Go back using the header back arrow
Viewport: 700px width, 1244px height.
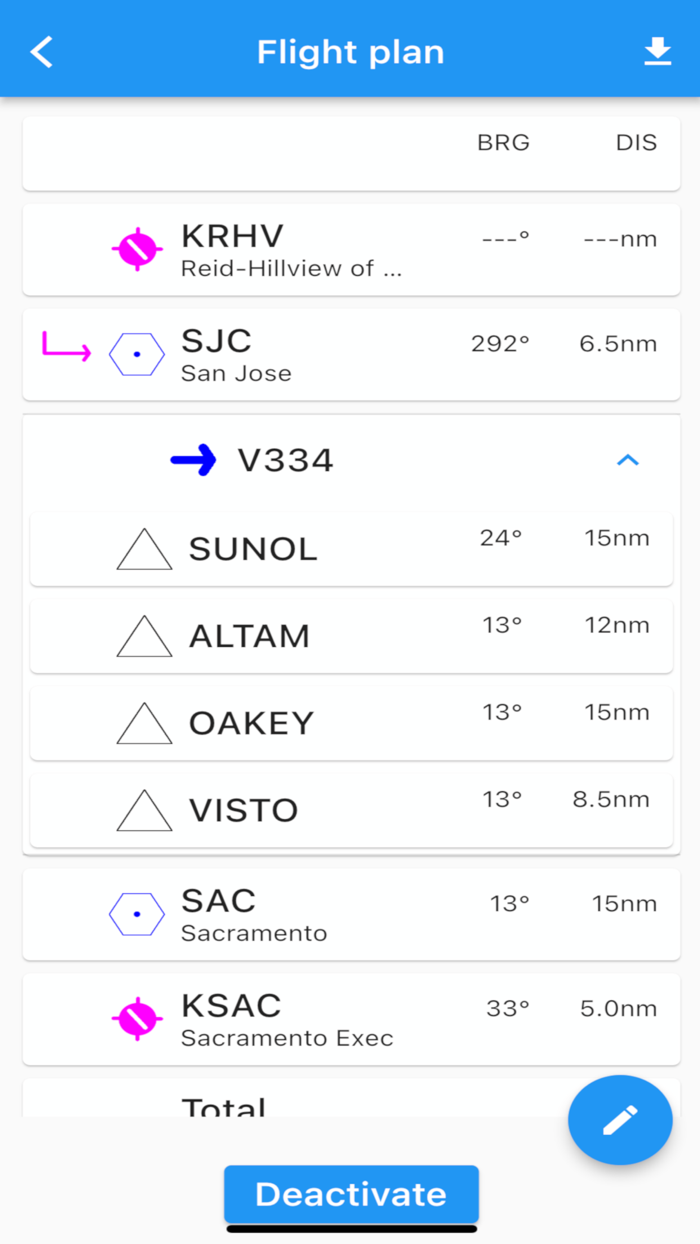coord(41,50)
